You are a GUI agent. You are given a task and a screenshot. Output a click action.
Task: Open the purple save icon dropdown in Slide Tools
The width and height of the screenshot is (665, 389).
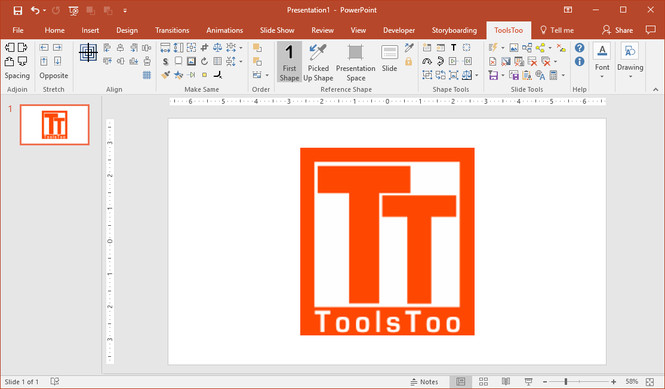point(503,76)
